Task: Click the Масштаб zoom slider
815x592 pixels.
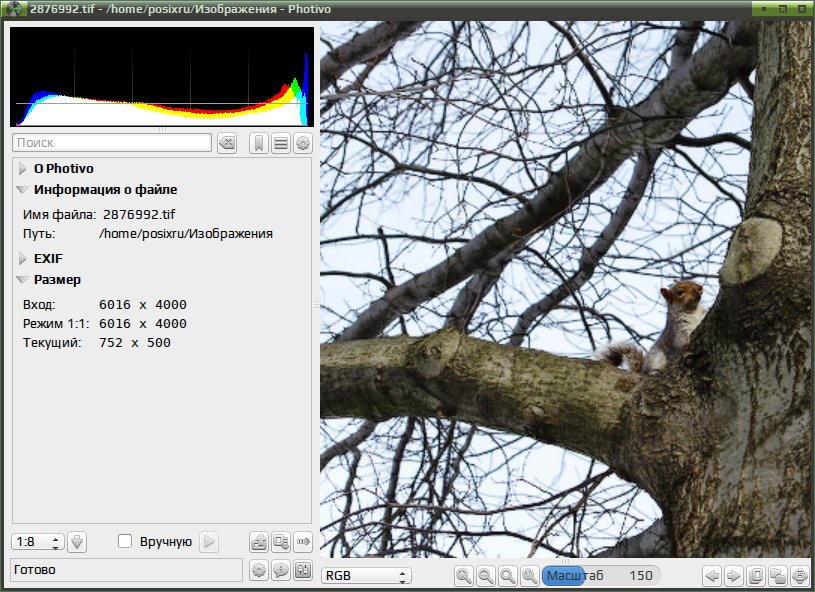Action: (601, 575)
